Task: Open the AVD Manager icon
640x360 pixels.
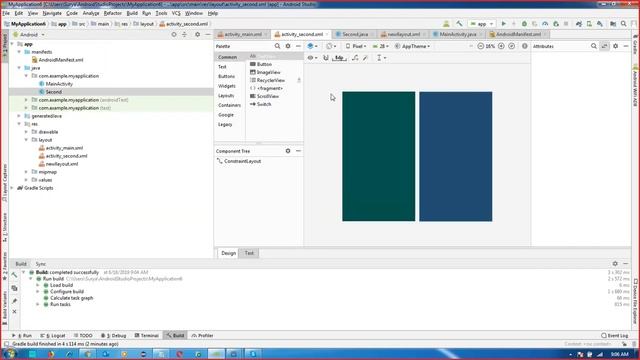Action: [x=589, y=24]
